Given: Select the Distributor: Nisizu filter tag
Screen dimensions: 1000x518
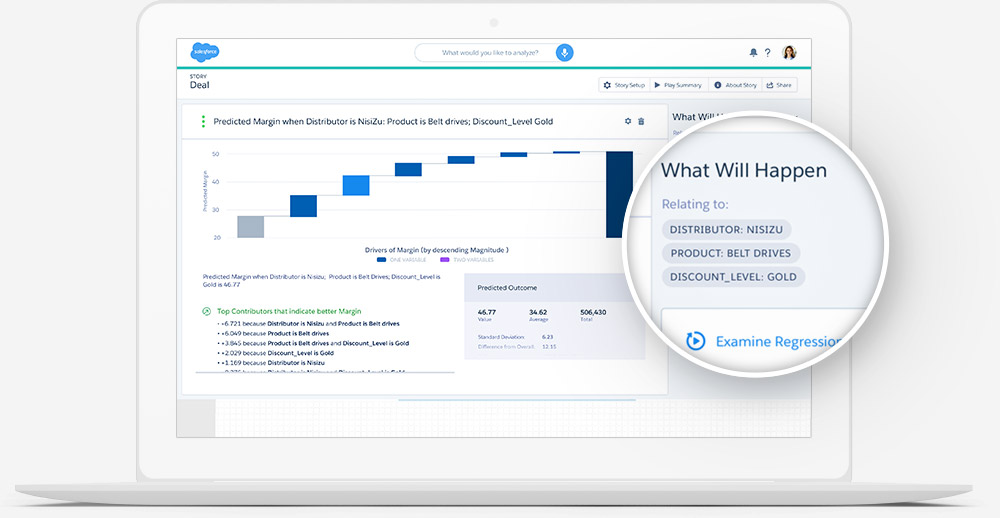Looking at the screenshot, I should (726, 229).
